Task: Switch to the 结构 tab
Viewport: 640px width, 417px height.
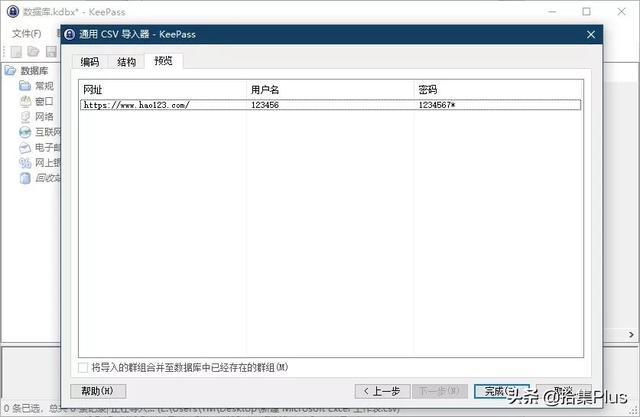Action: coord(126,62)
